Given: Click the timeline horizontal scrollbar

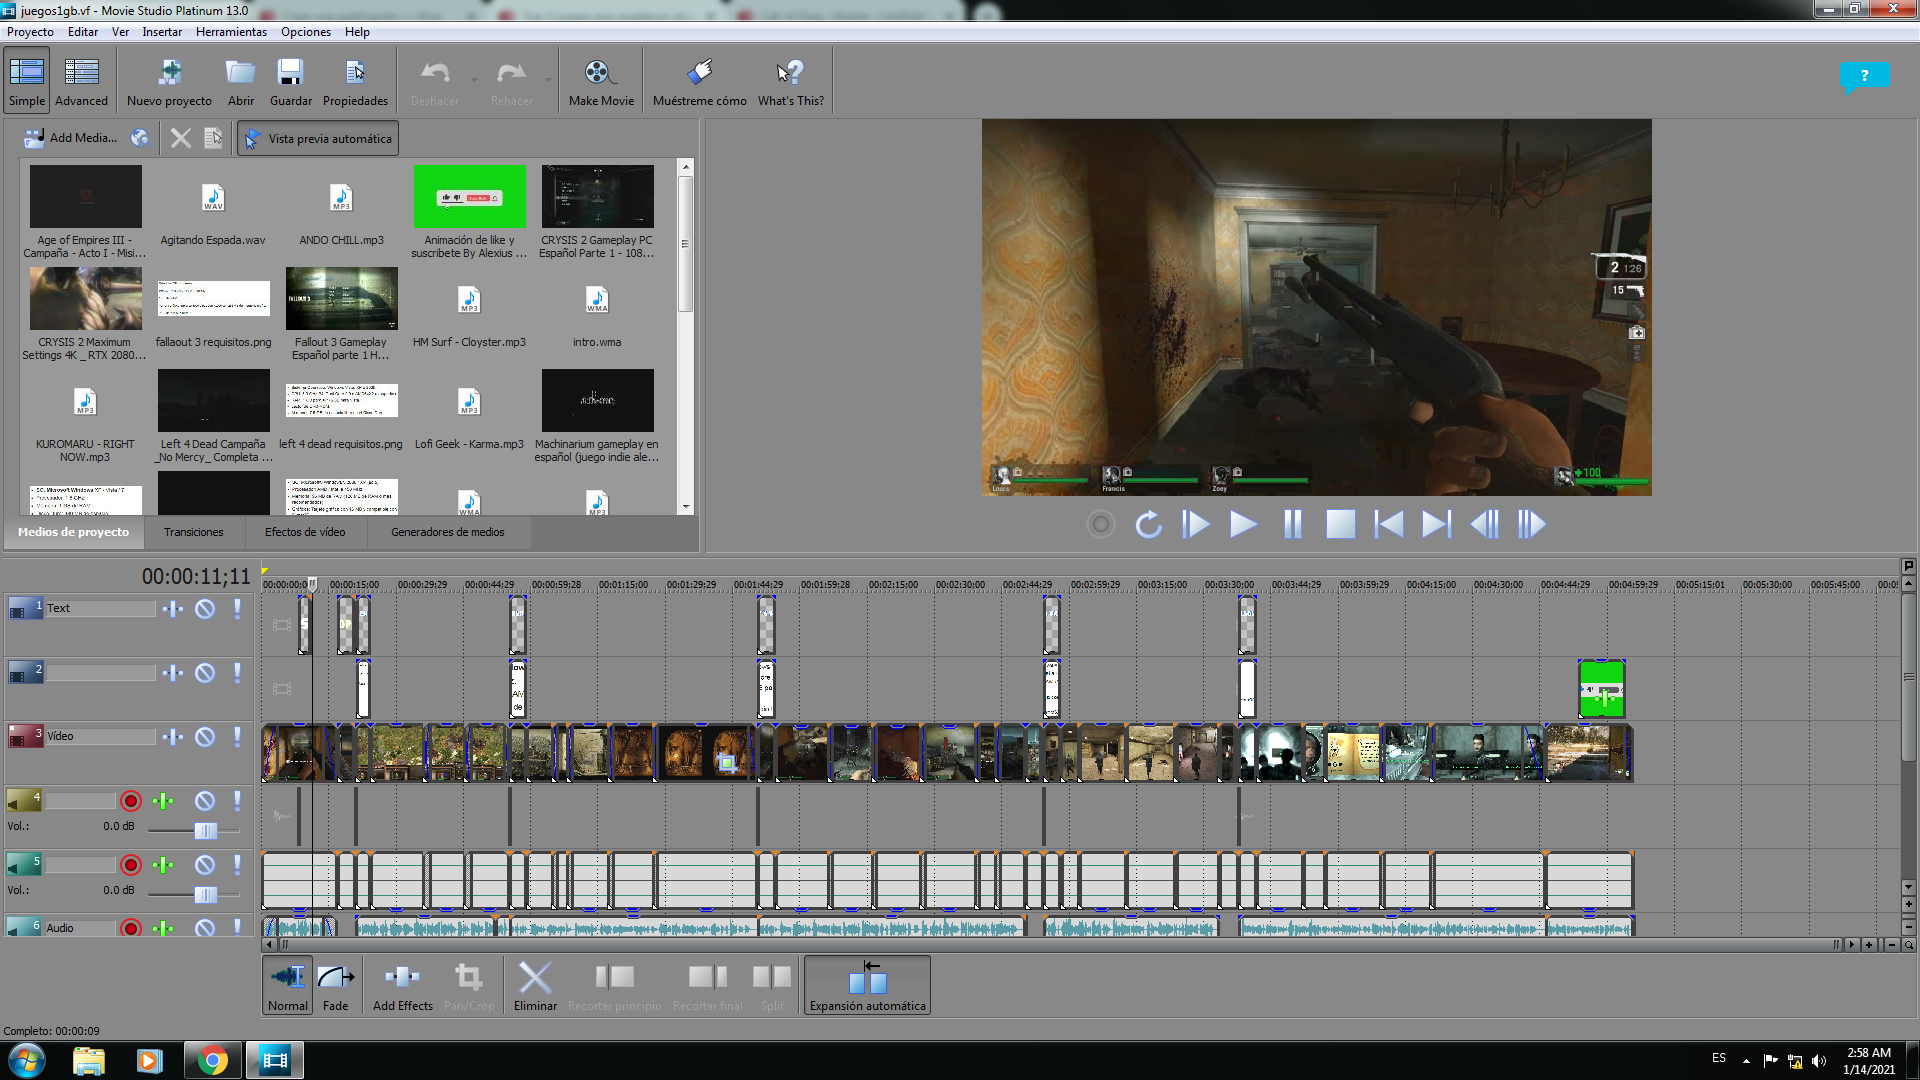Looking at the screenshot, I should click(1060, 944).
